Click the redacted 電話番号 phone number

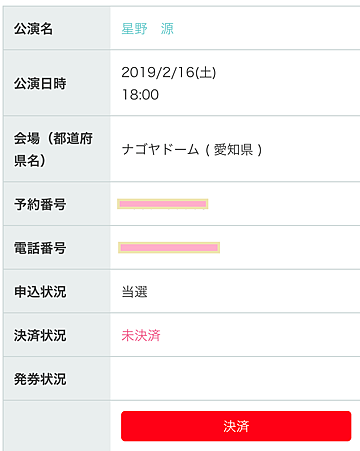(x=169, y=247)
